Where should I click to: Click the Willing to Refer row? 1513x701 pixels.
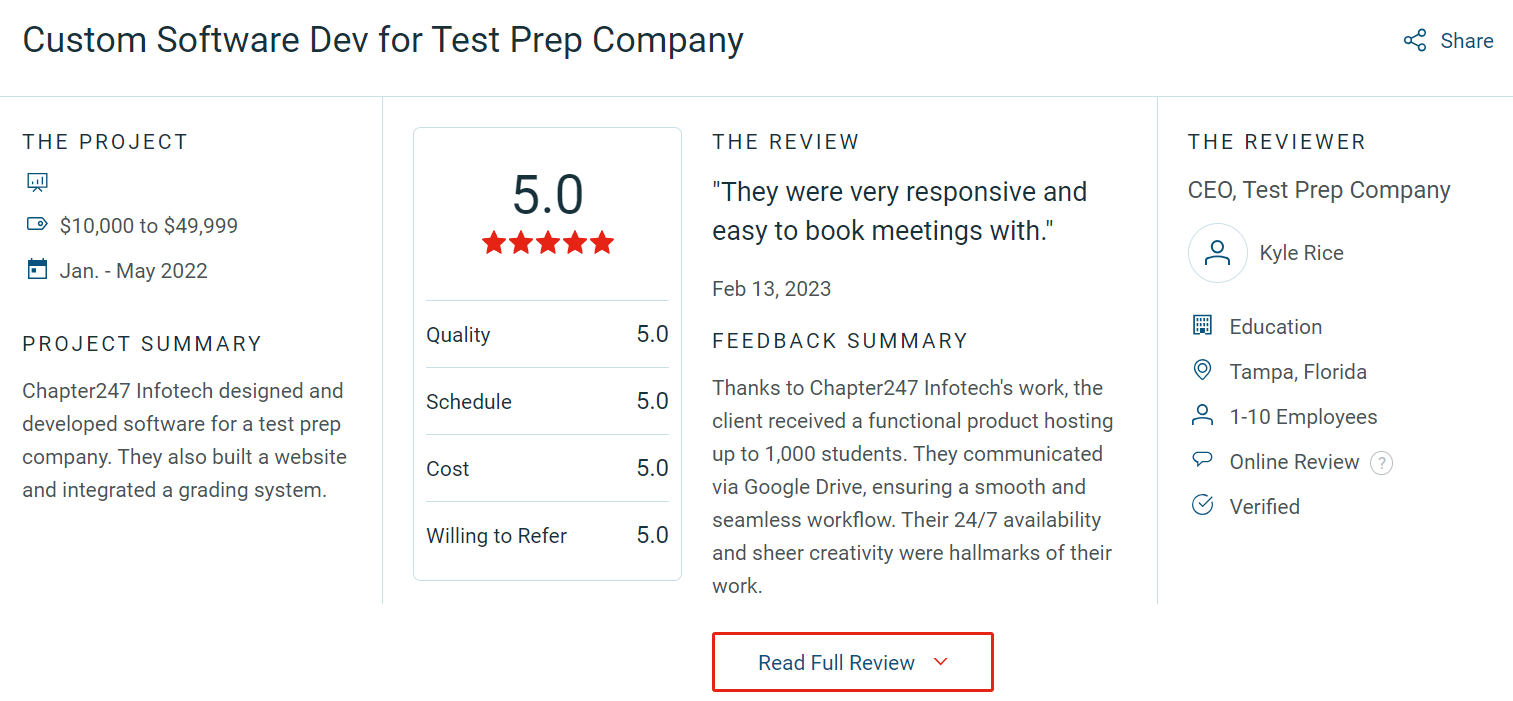coord(547,535)
